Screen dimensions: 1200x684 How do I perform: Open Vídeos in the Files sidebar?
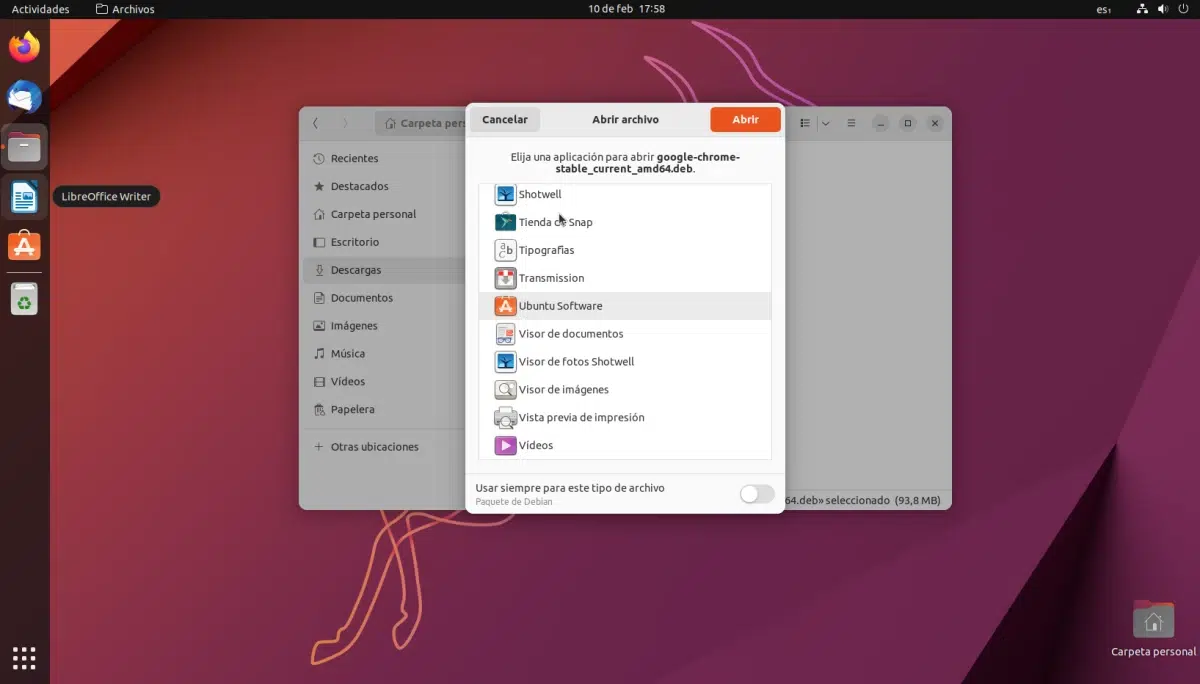tap(382, 381)
